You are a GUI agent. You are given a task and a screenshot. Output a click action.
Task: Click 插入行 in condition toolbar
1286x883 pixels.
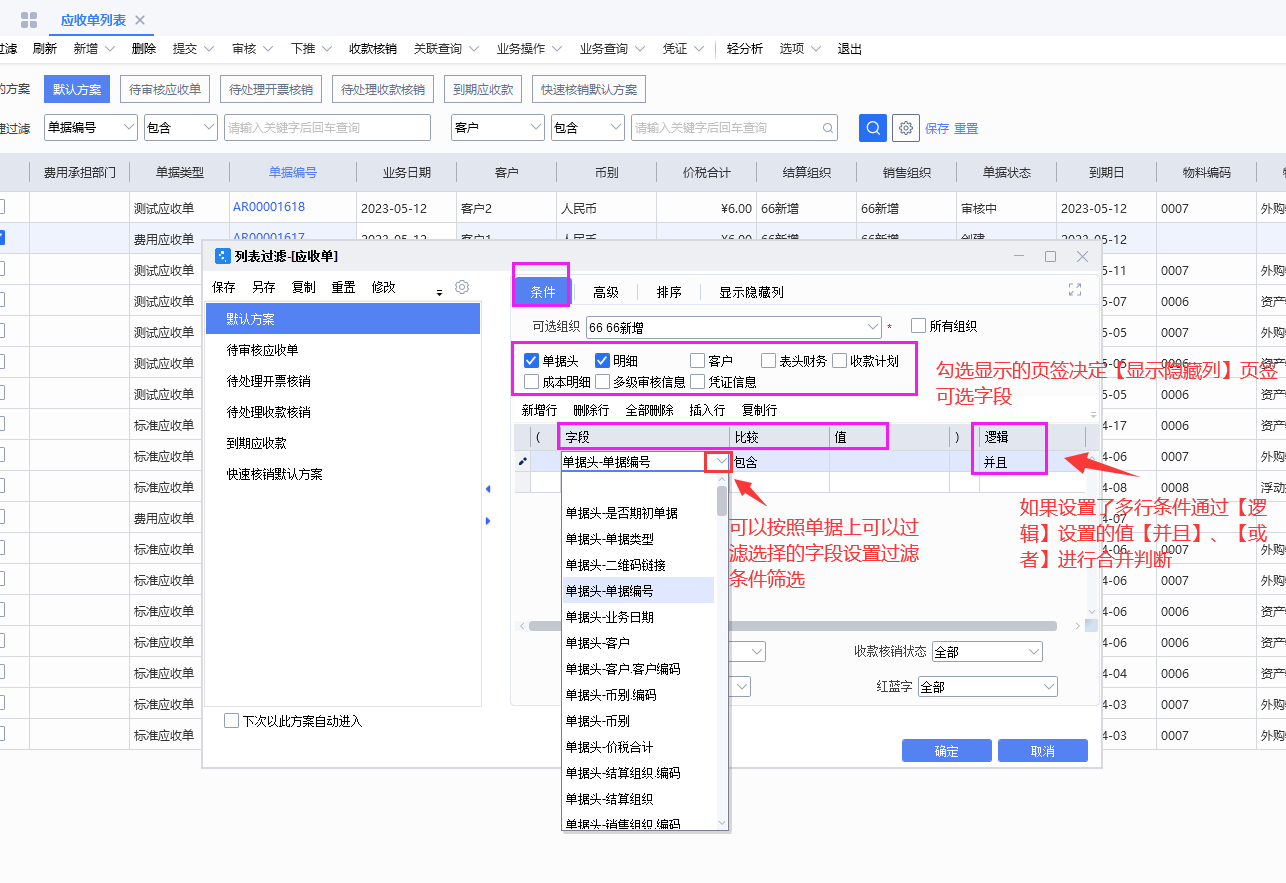(x=707, y=410)
